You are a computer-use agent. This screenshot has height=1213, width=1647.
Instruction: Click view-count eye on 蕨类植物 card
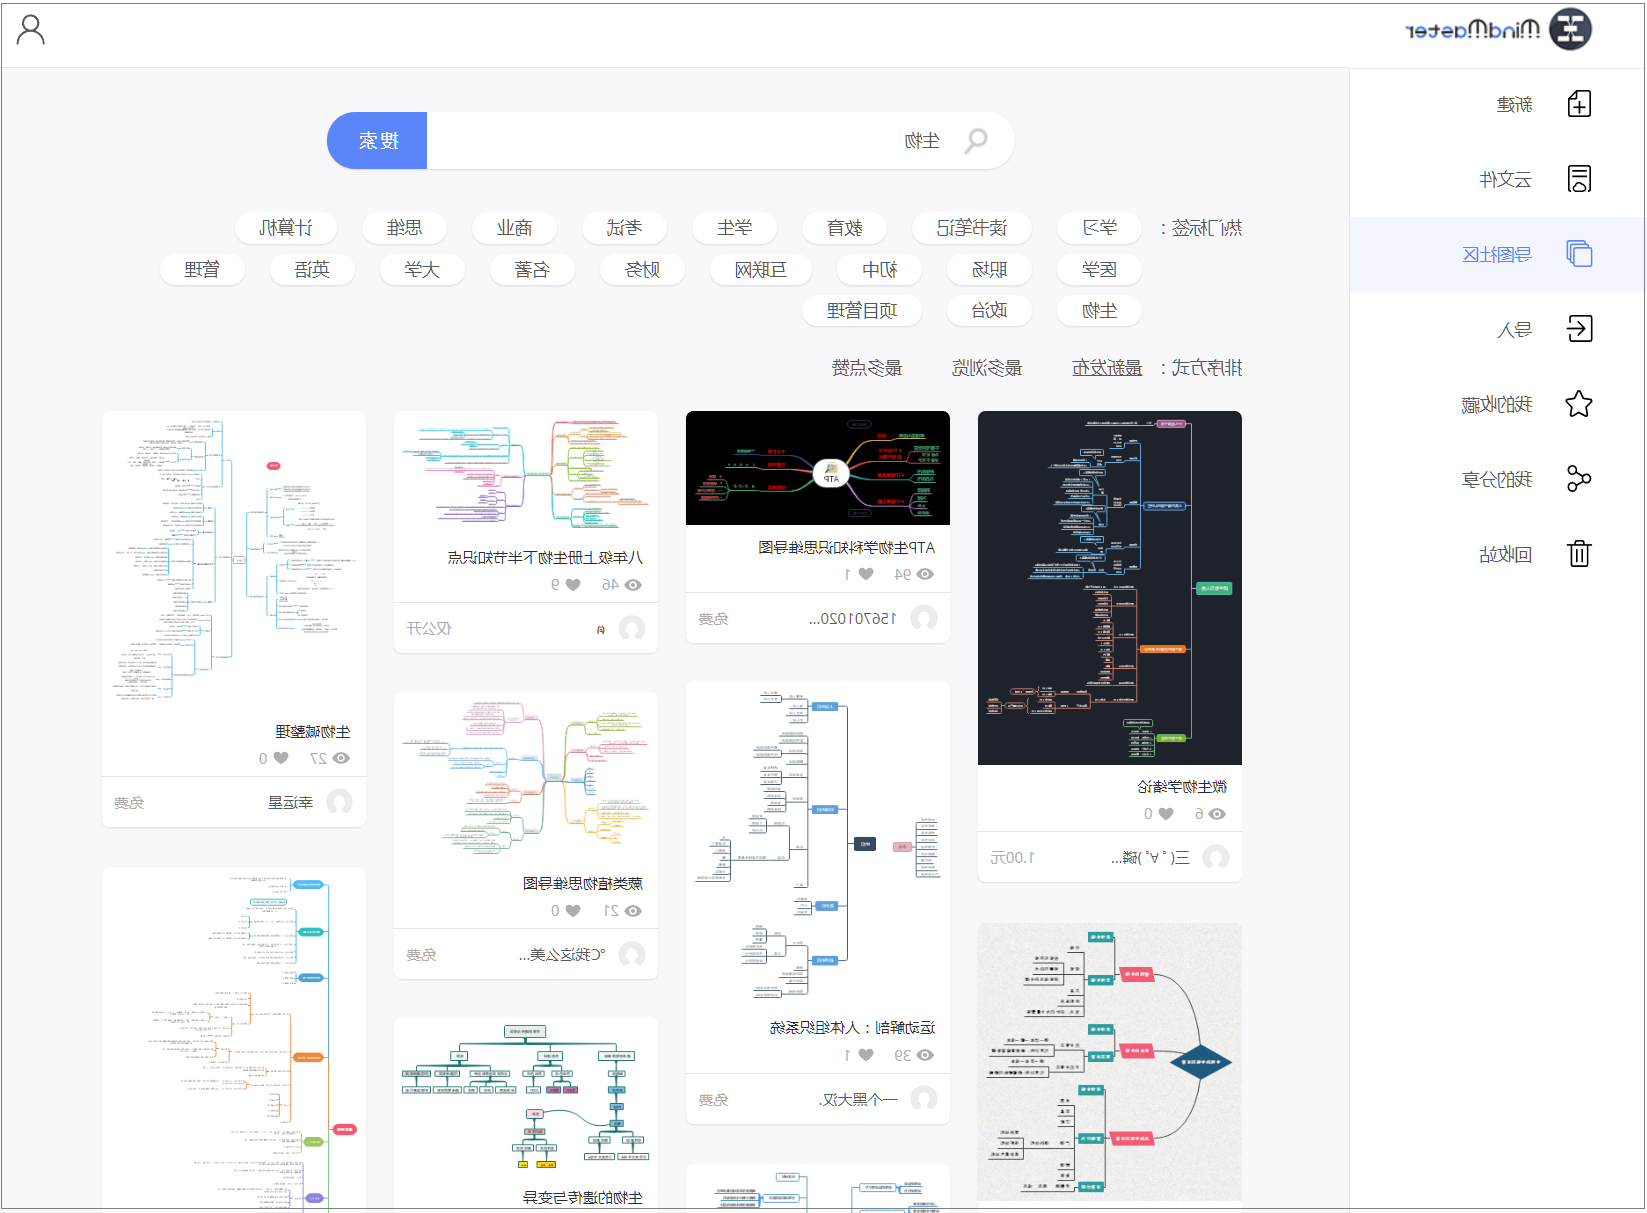click(633, 911)
